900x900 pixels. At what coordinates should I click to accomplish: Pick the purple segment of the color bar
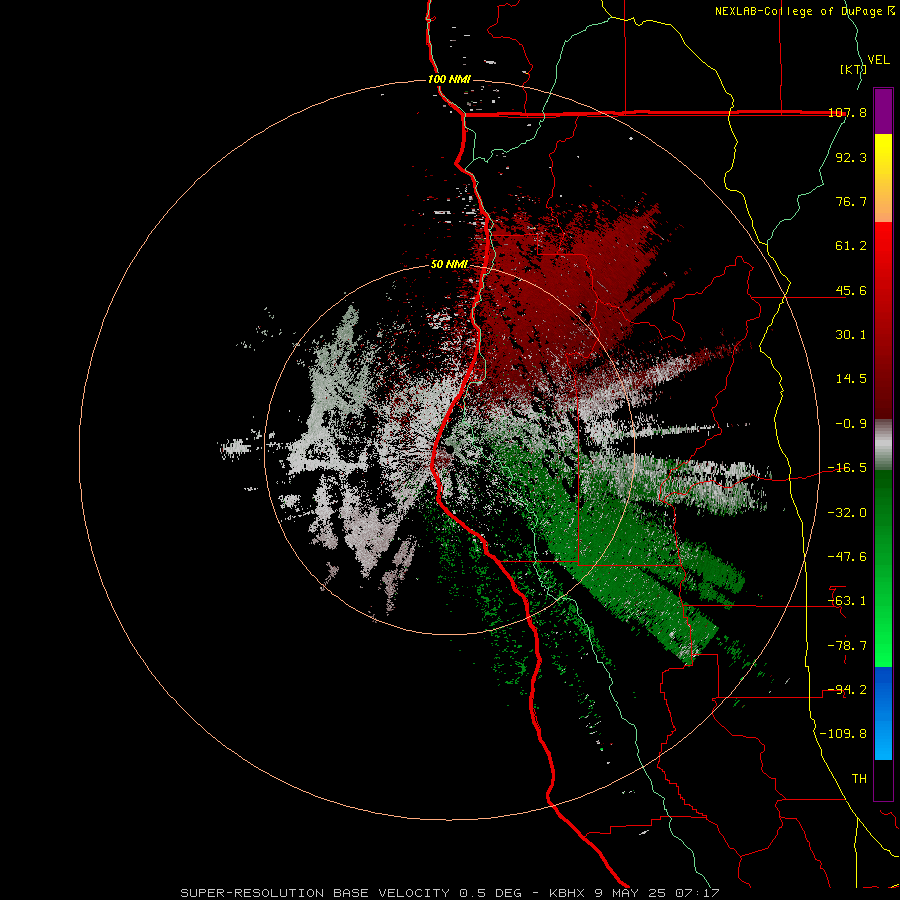(883, 111)
